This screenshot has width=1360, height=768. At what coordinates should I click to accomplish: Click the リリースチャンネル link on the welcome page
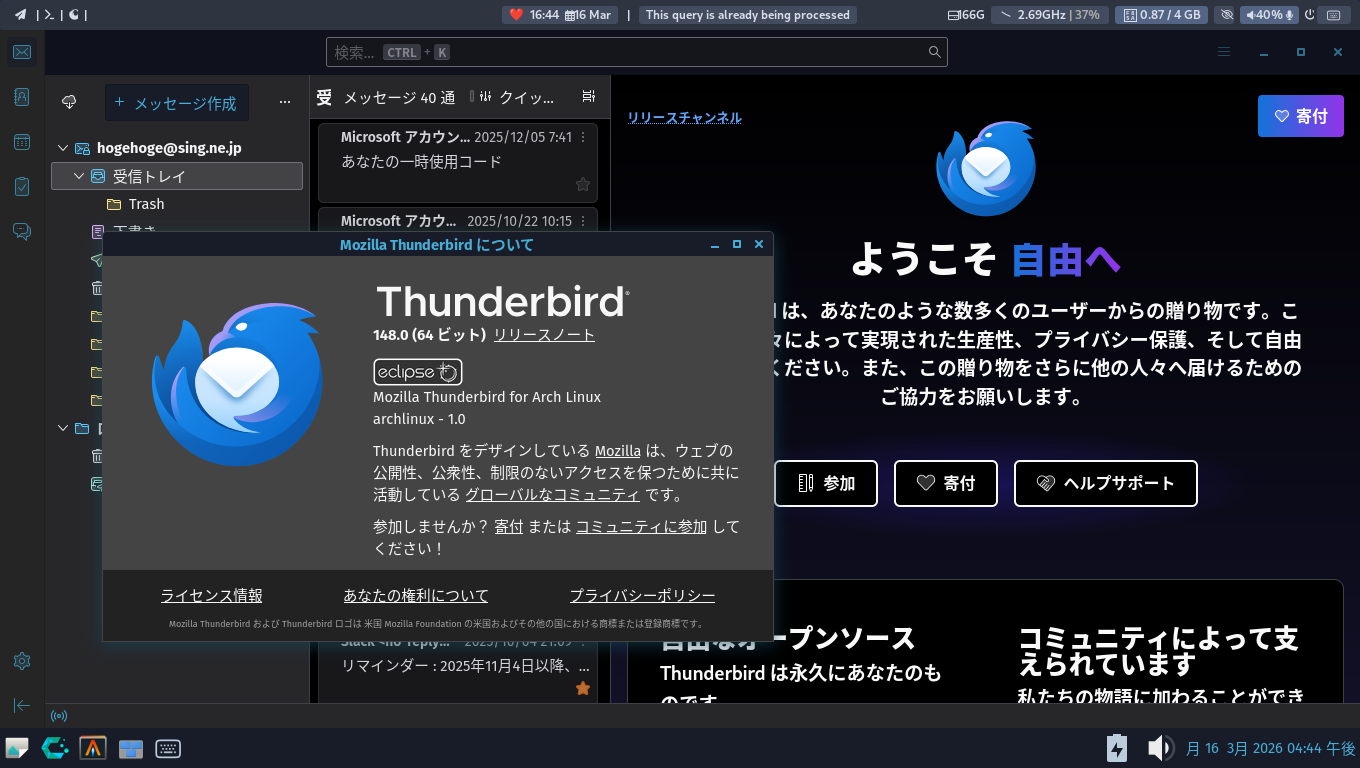click(x=685, y=117)
